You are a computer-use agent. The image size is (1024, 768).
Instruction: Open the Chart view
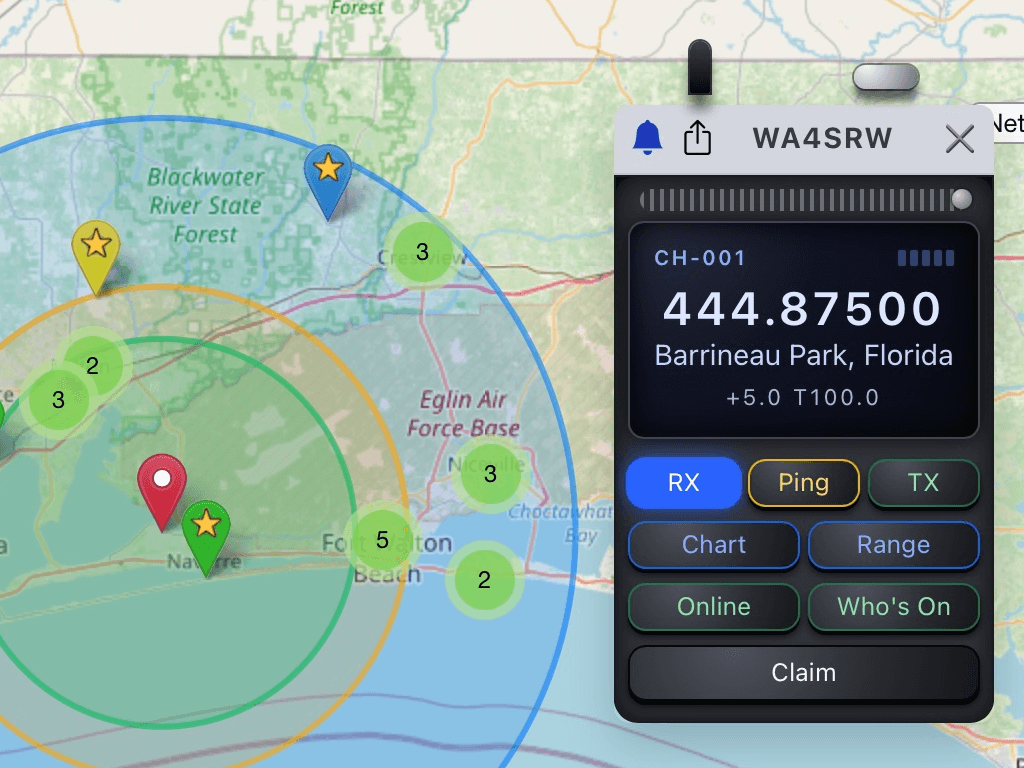pos(714,545)
